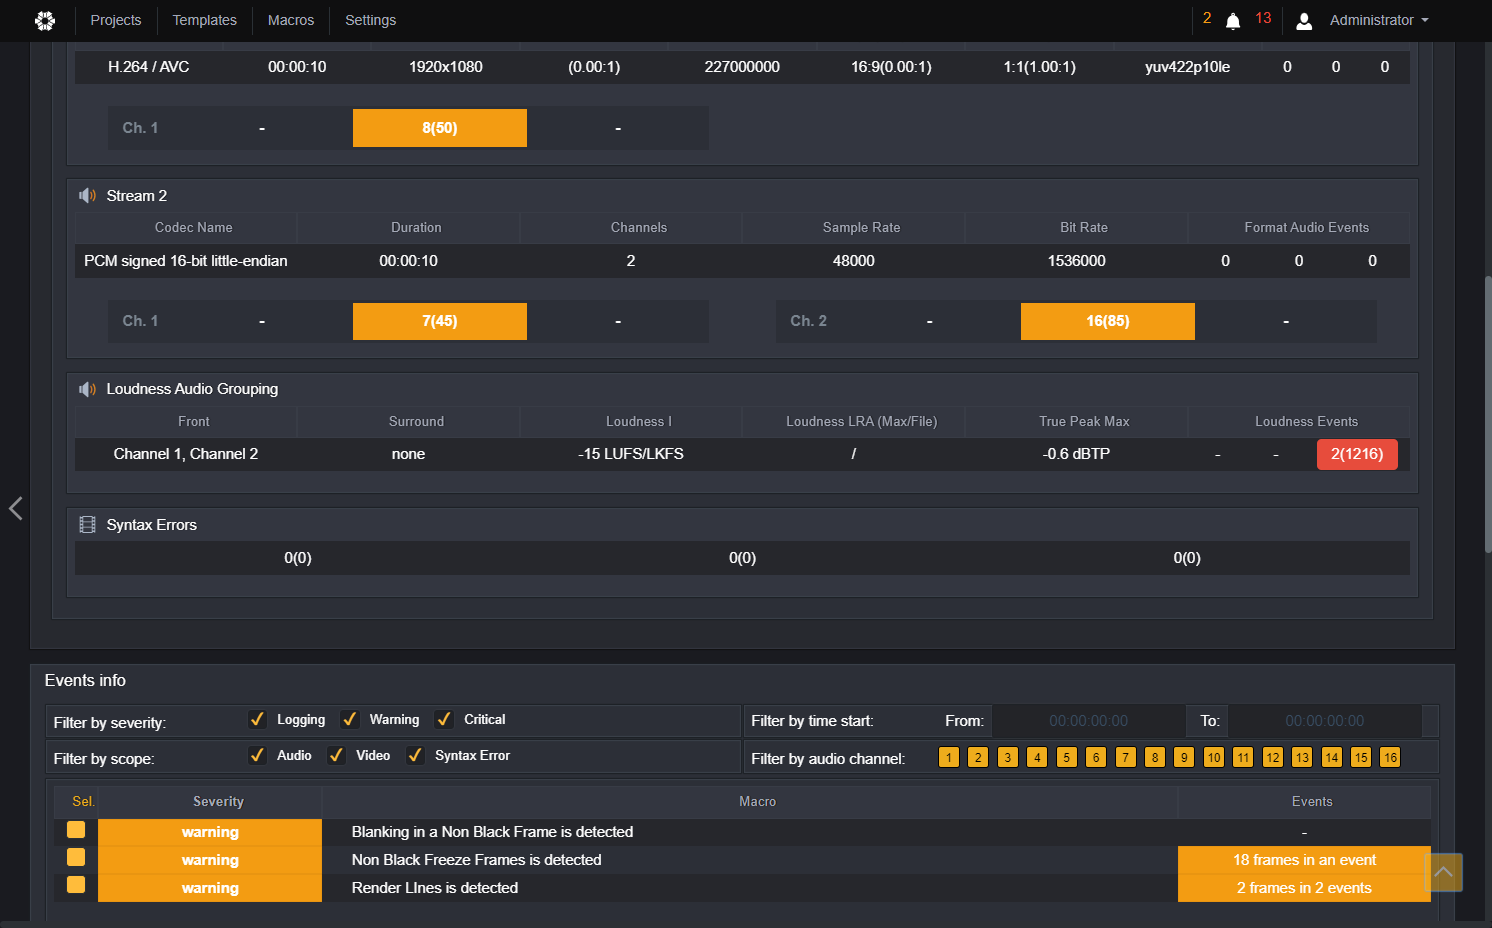The width and height of the screenshot is (1492, 928).
Task: Click the 16(85) events badge for Ch. 2
Action: (x=1108, y=321)
